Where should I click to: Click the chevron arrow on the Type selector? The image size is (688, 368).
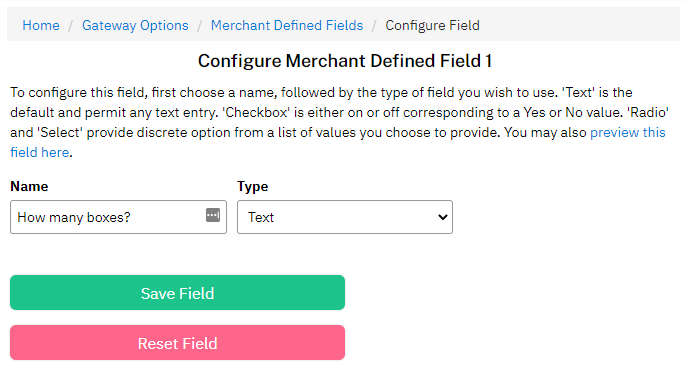[x=443, y=217]
